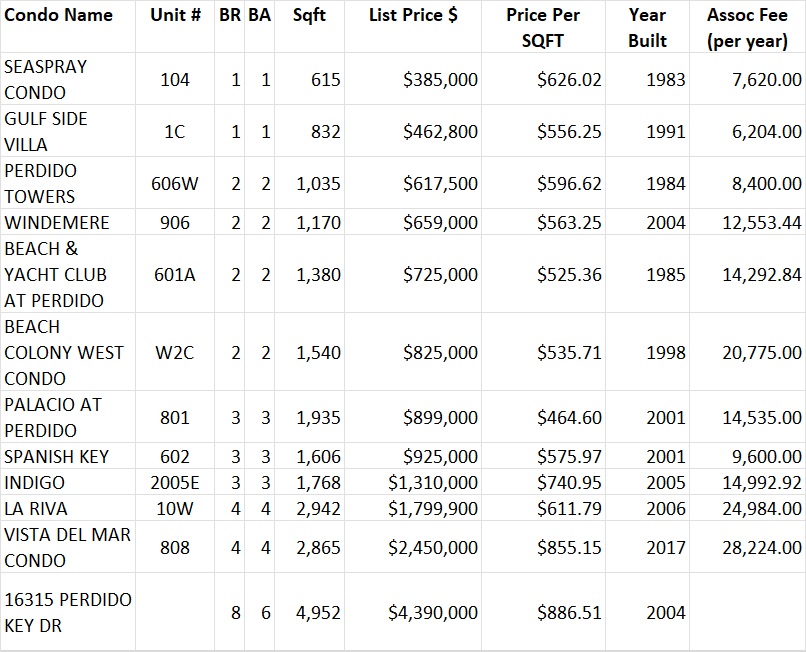Select the List Price $ header cell
Screen dimensions: 806x652
pyautogui.click(x=413, y=16)
